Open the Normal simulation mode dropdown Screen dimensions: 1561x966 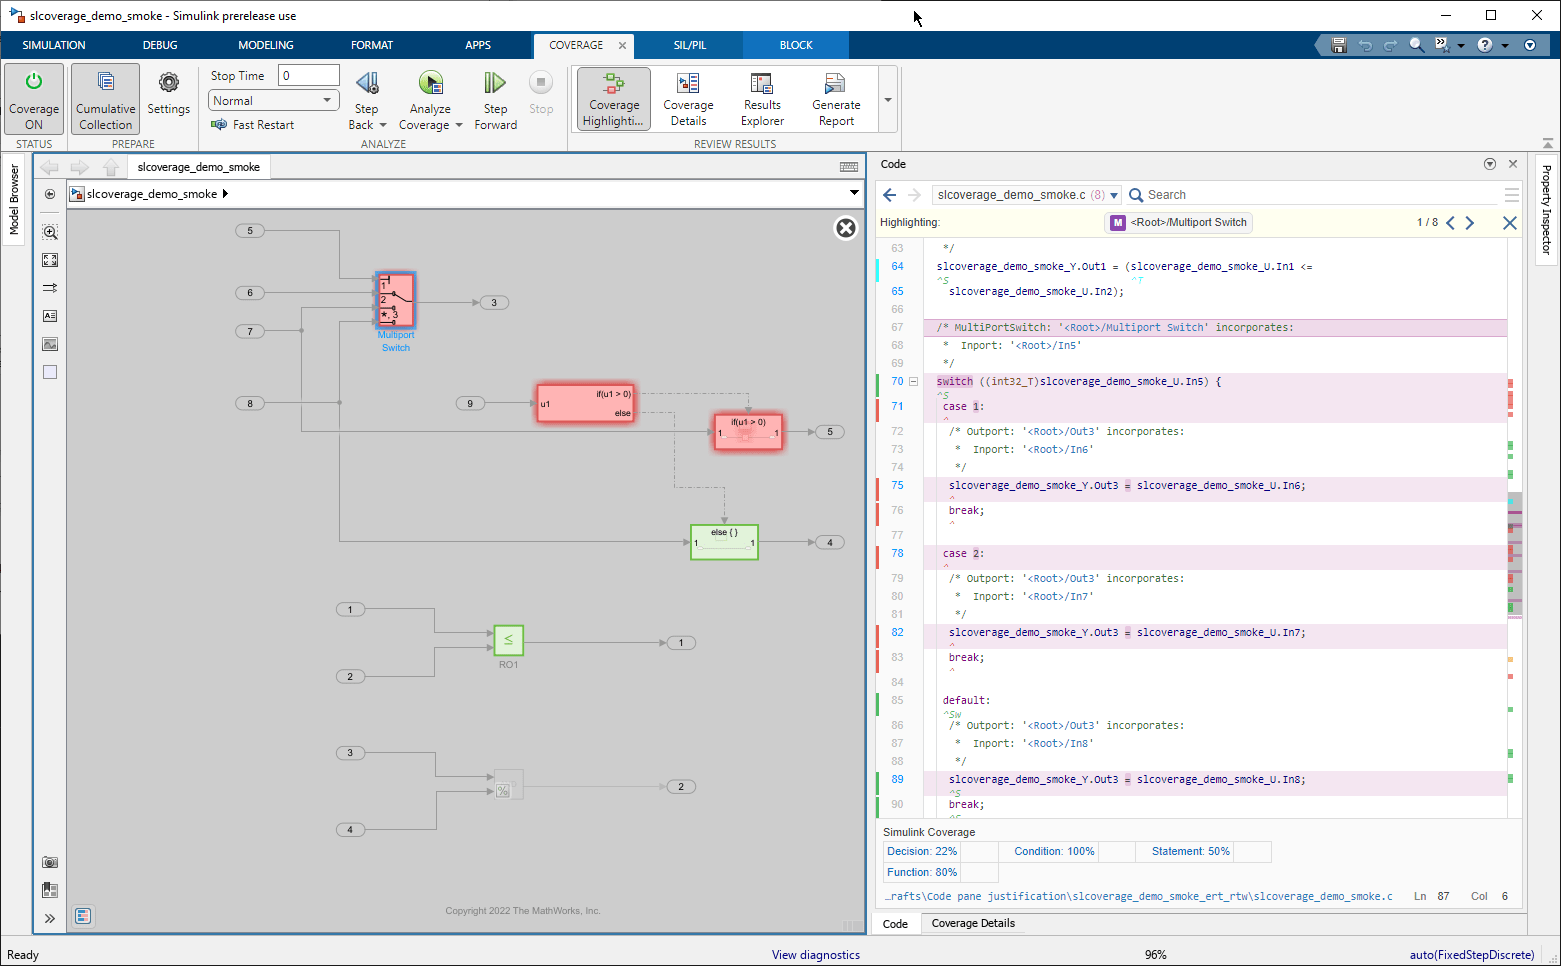[x=273, y=100]
